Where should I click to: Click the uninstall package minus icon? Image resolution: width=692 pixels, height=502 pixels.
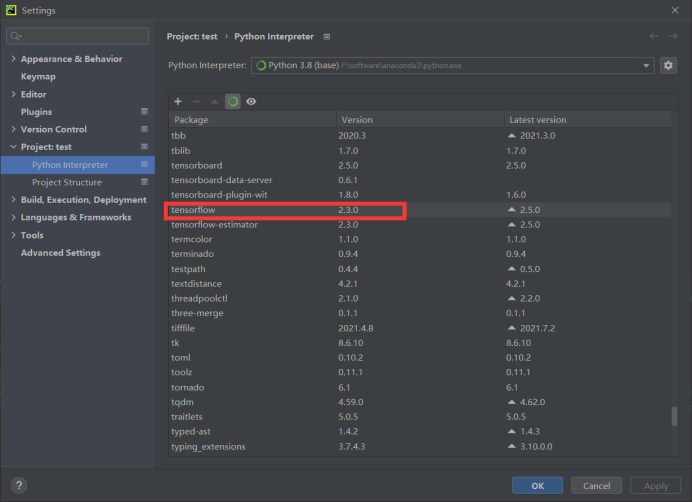point(196,102)
